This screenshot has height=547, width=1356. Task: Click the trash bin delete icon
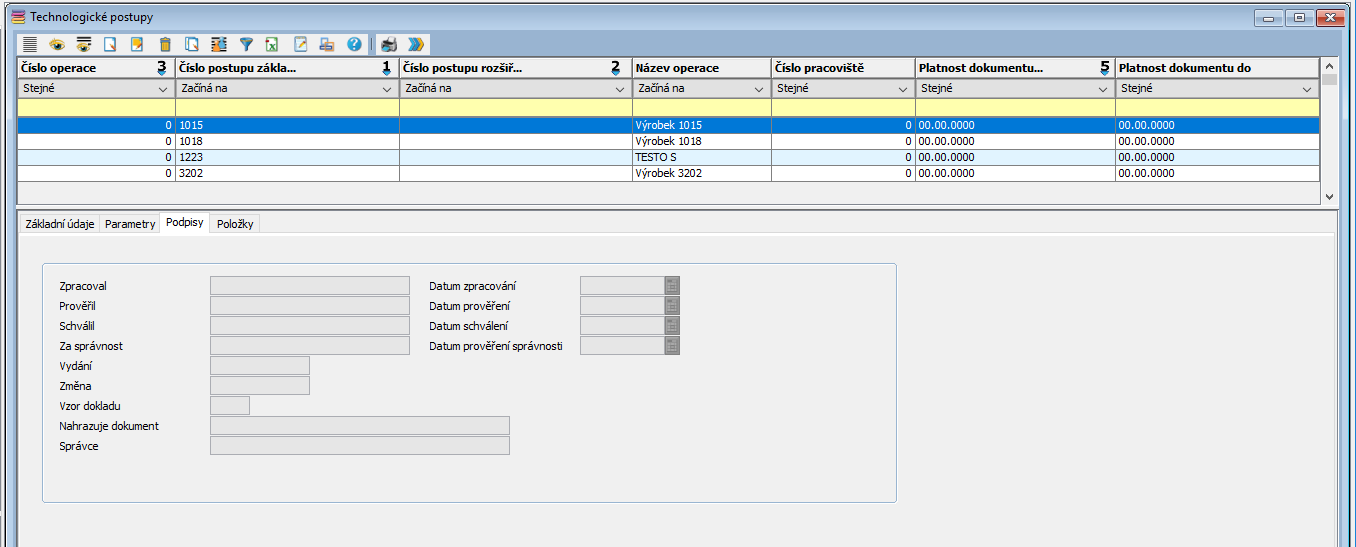coord(165,44)
